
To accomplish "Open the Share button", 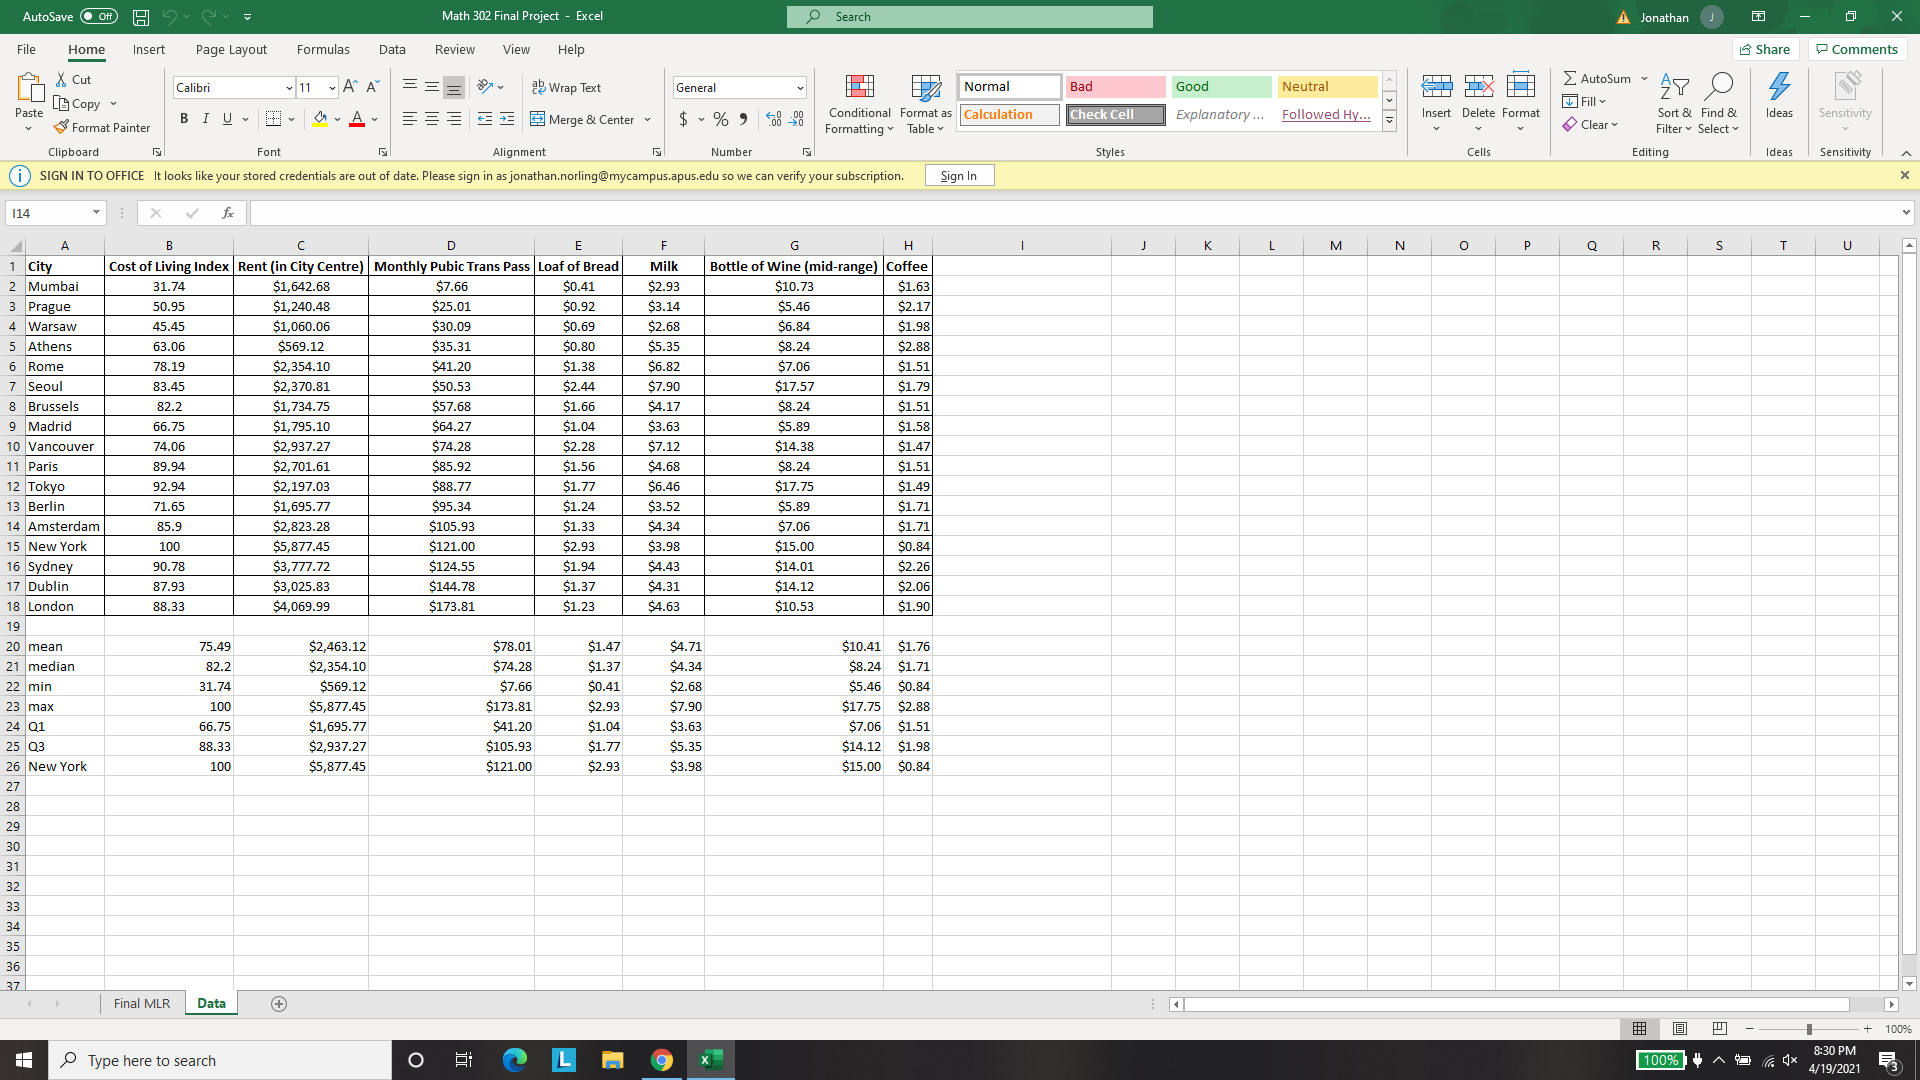I will click(x=1765, y=49).
